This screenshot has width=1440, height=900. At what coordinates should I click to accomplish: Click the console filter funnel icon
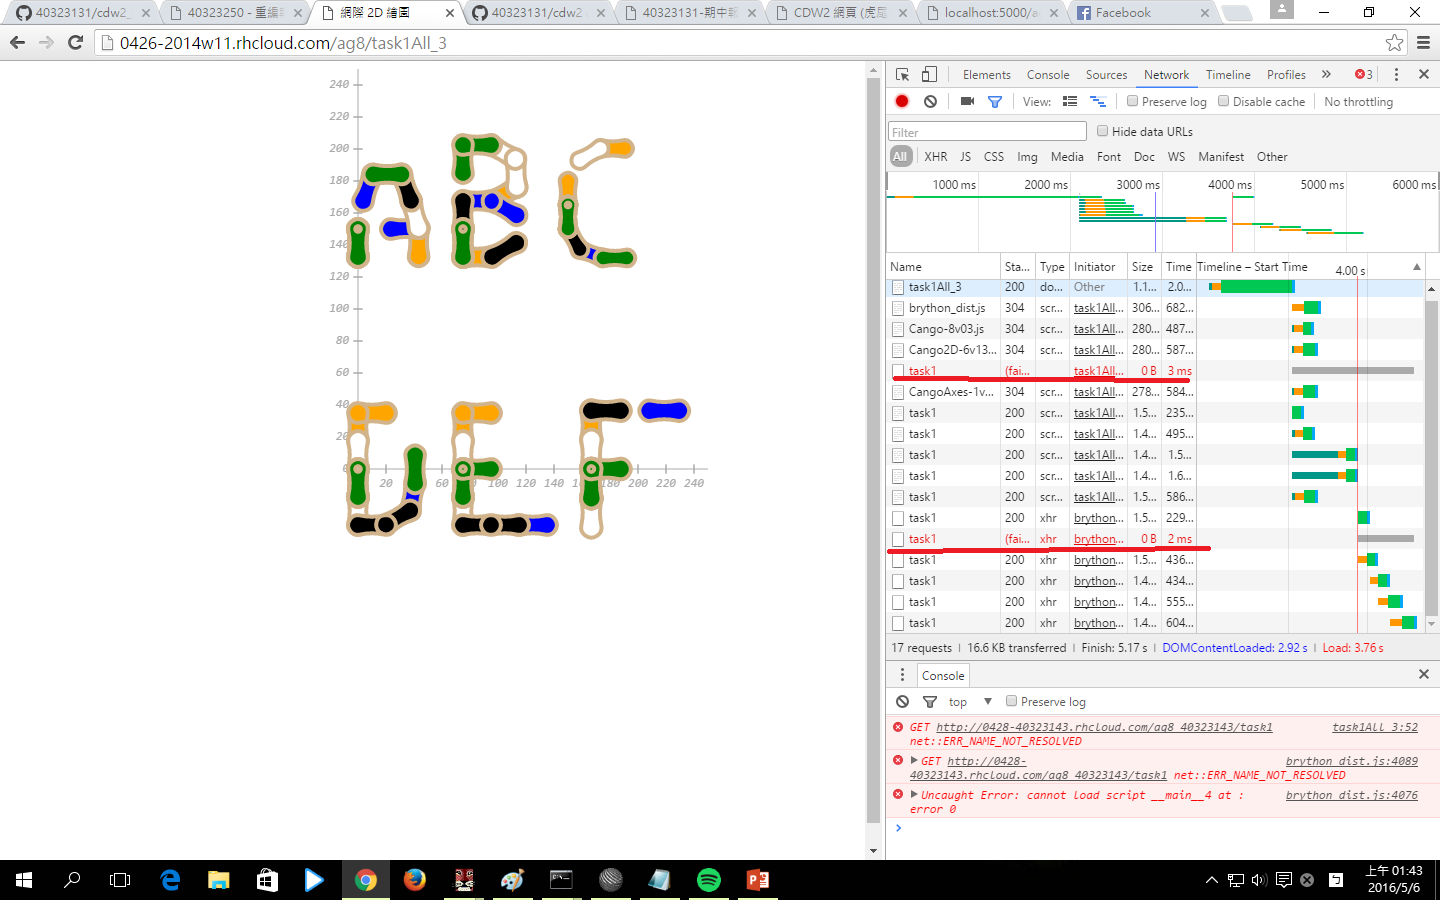click(x=930, y=701)
